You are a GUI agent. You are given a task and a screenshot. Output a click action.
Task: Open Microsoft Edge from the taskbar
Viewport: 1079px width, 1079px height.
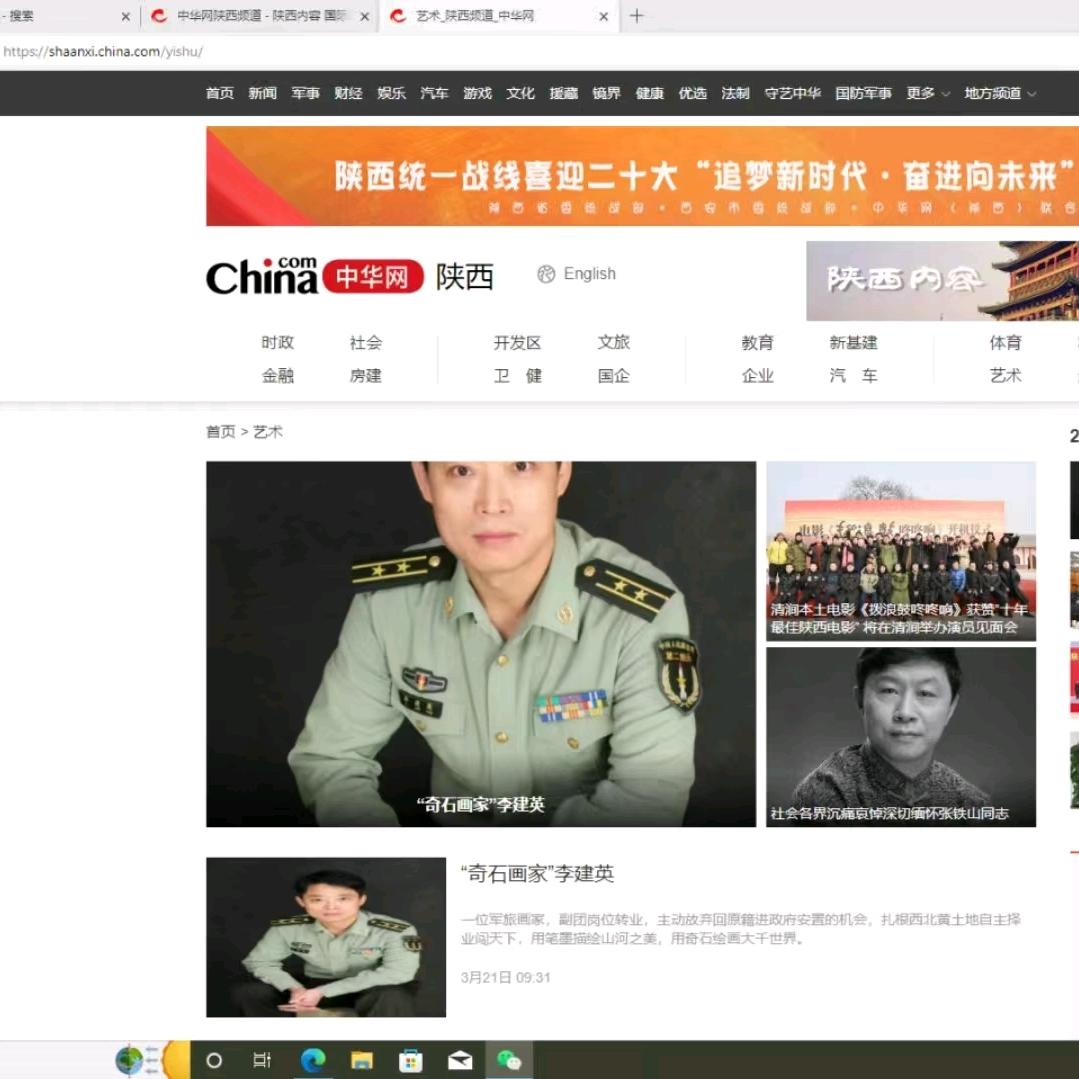click(312, 1061)
